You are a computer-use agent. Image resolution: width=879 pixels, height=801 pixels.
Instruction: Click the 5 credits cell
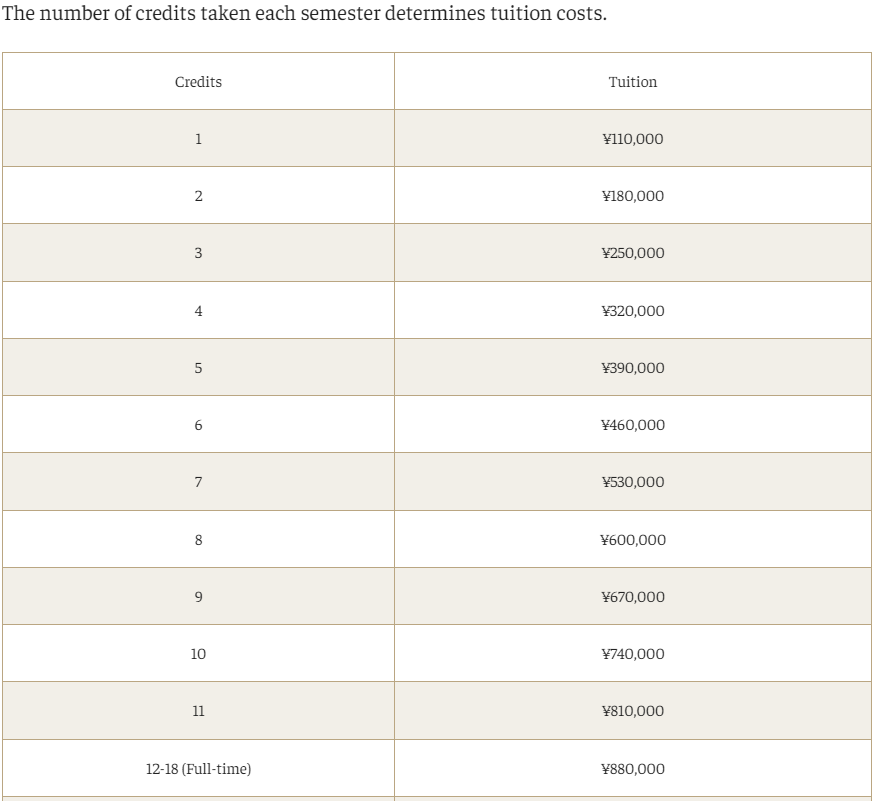198,368
